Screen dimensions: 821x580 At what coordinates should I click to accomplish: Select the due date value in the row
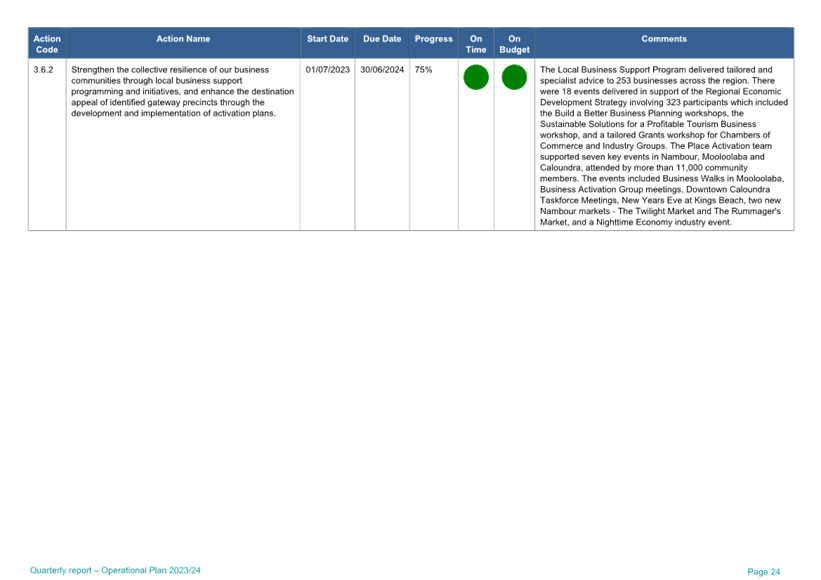click(381, 70)
